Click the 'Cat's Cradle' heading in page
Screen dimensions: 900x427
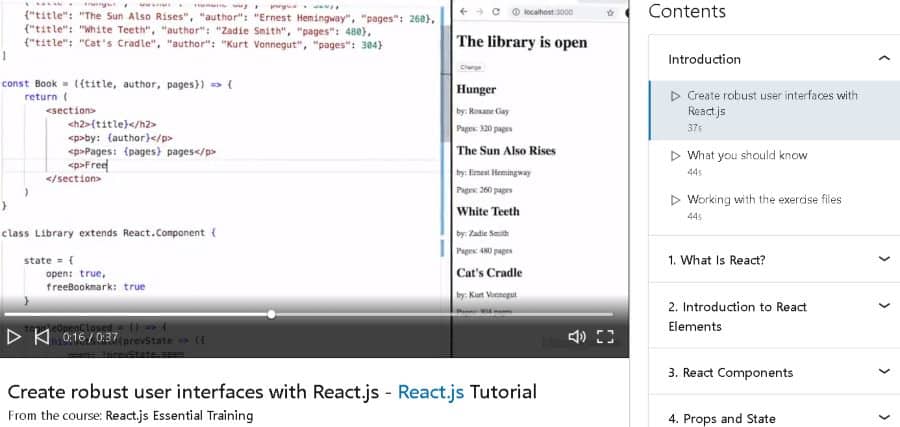point(489,273)
